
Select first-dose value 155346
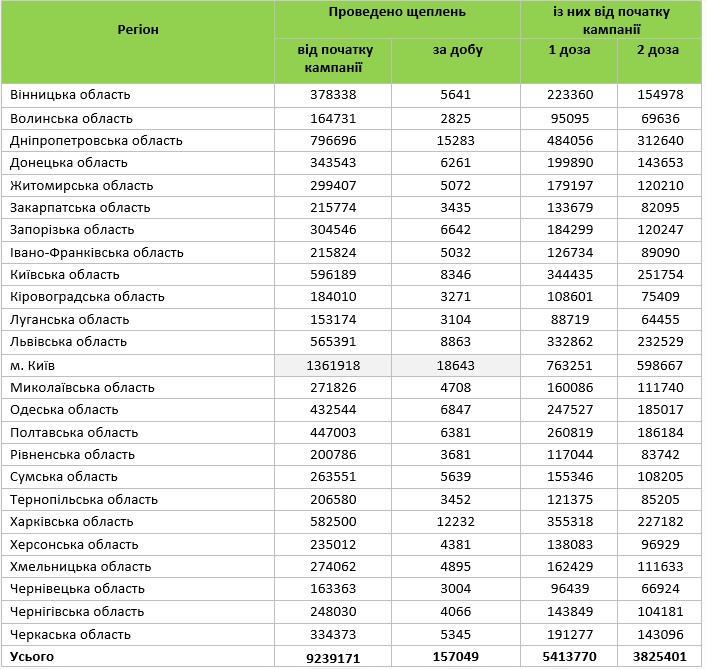[x=570, y=477]
